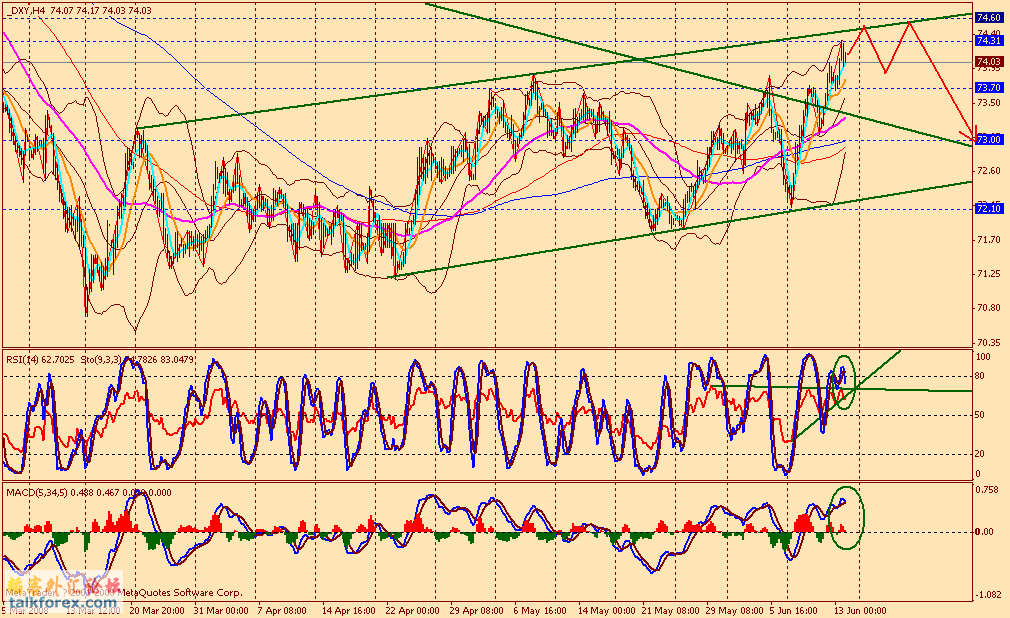Screen dimensions: 1010x618
Task: Click the 29 May 08:00 date label
Action: [734, 610]
